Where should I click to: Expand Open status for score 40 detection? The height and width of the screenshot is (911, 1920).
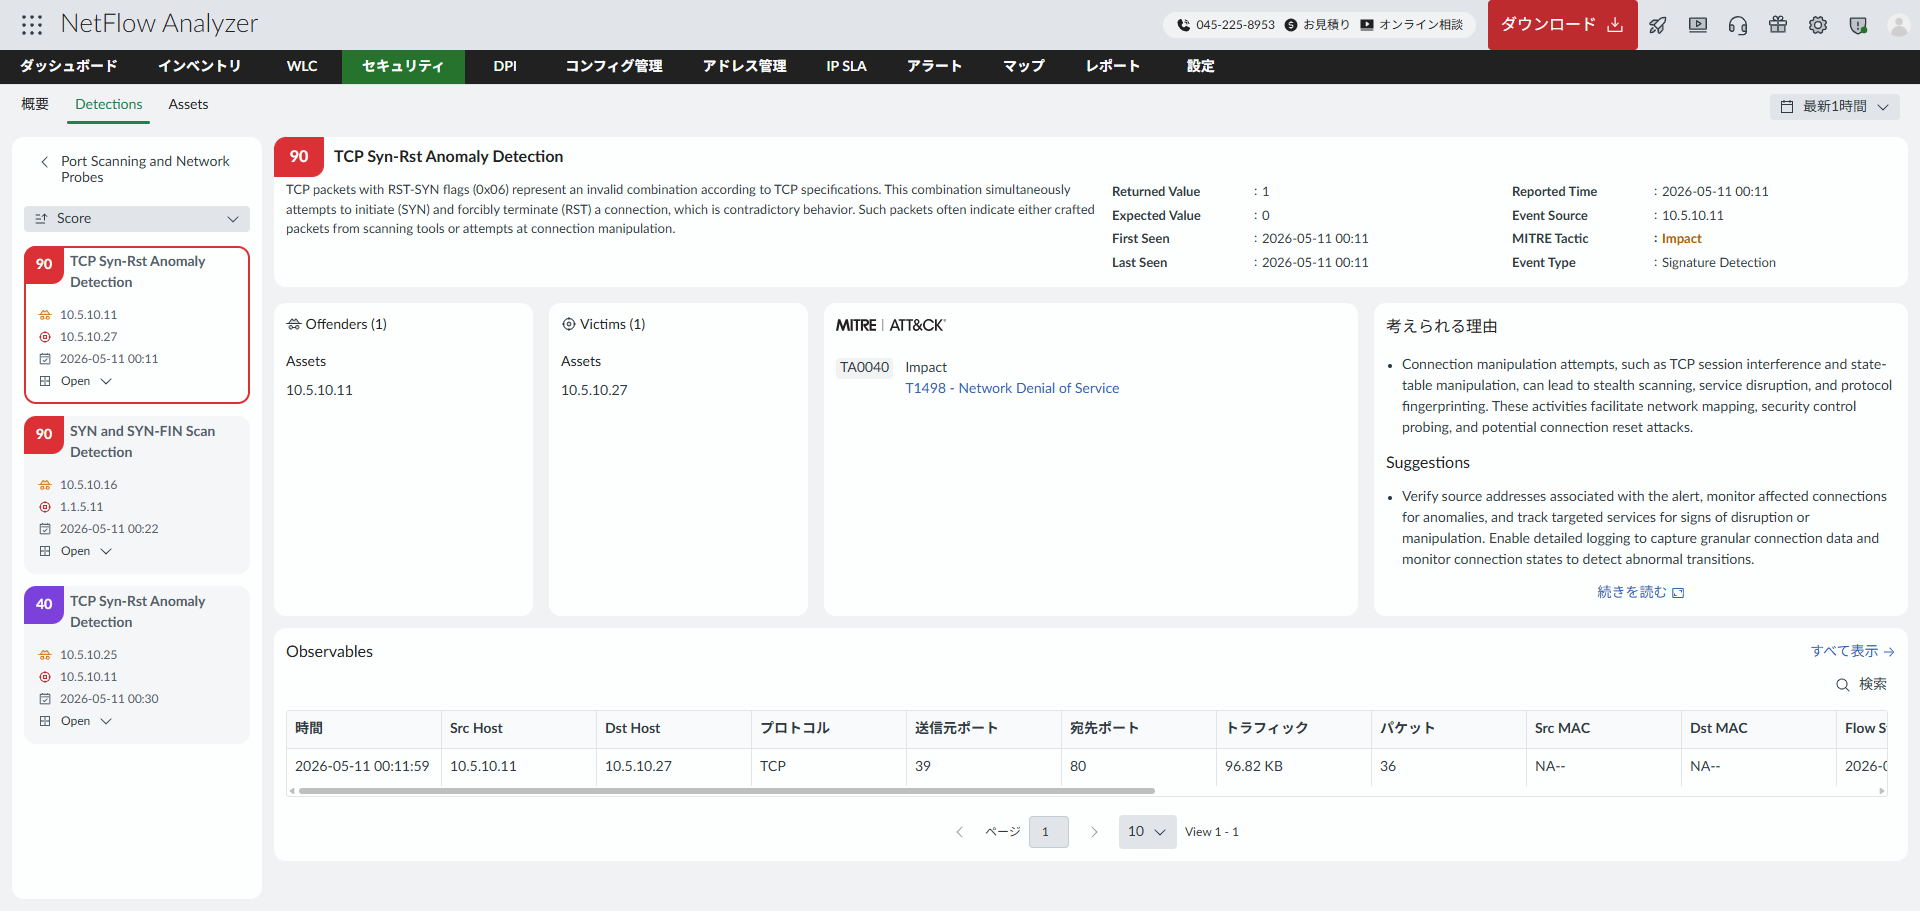tap(85, 721)
